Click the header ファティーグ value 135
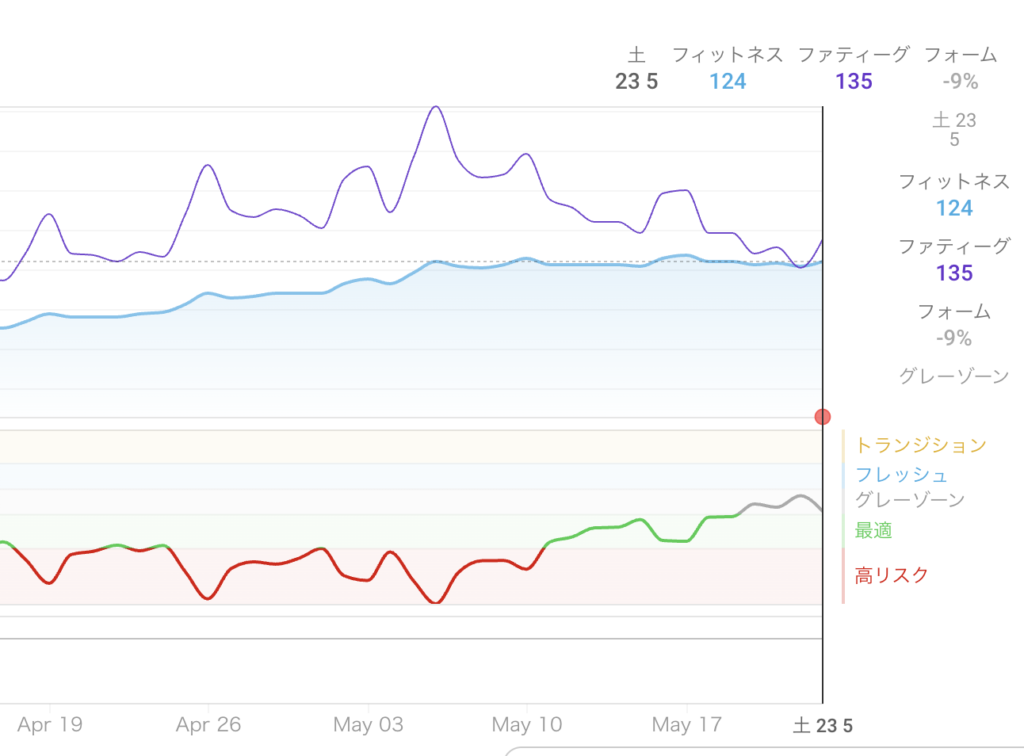Viewport: 1024px width, 756px height. coord(854,82)
